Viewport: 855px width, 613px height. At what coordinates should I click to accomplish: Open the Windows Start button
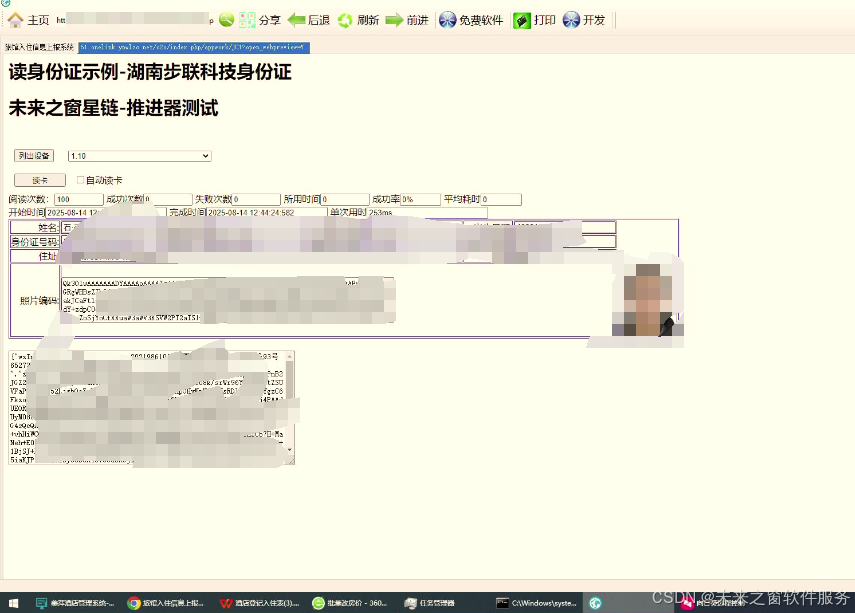[x=14, y=603]
